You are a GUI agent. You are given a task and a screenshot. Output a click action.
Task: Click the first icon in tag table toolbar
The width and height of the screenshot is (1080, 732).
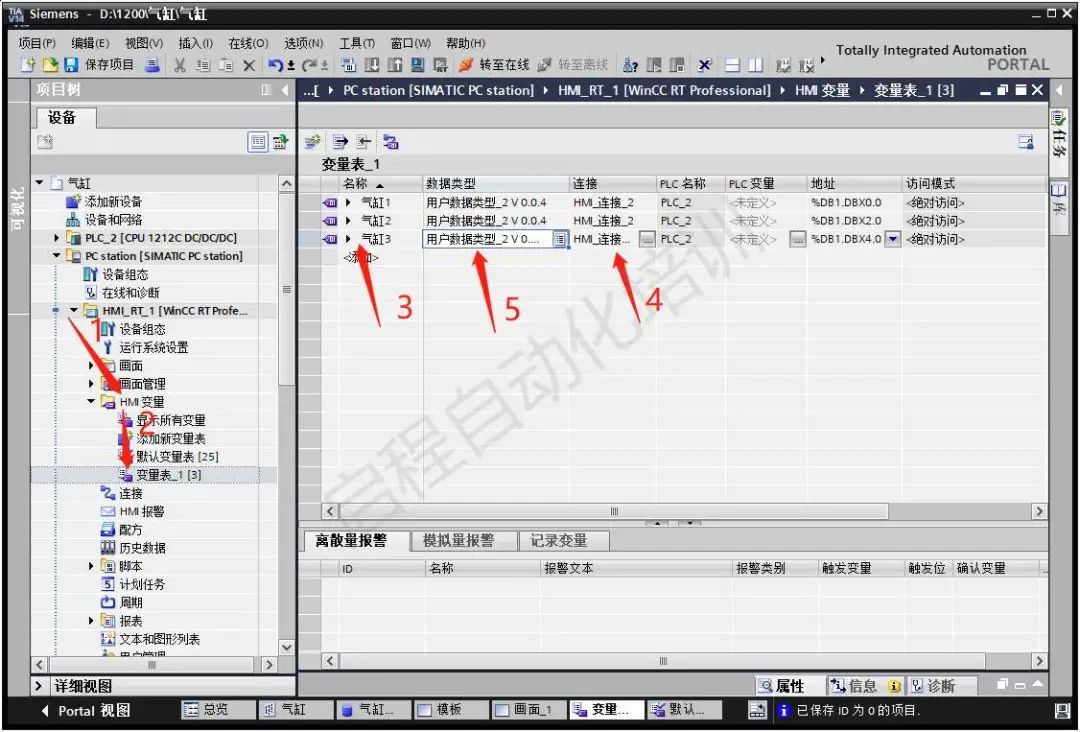pyautogui.click(x=313, y=142)
